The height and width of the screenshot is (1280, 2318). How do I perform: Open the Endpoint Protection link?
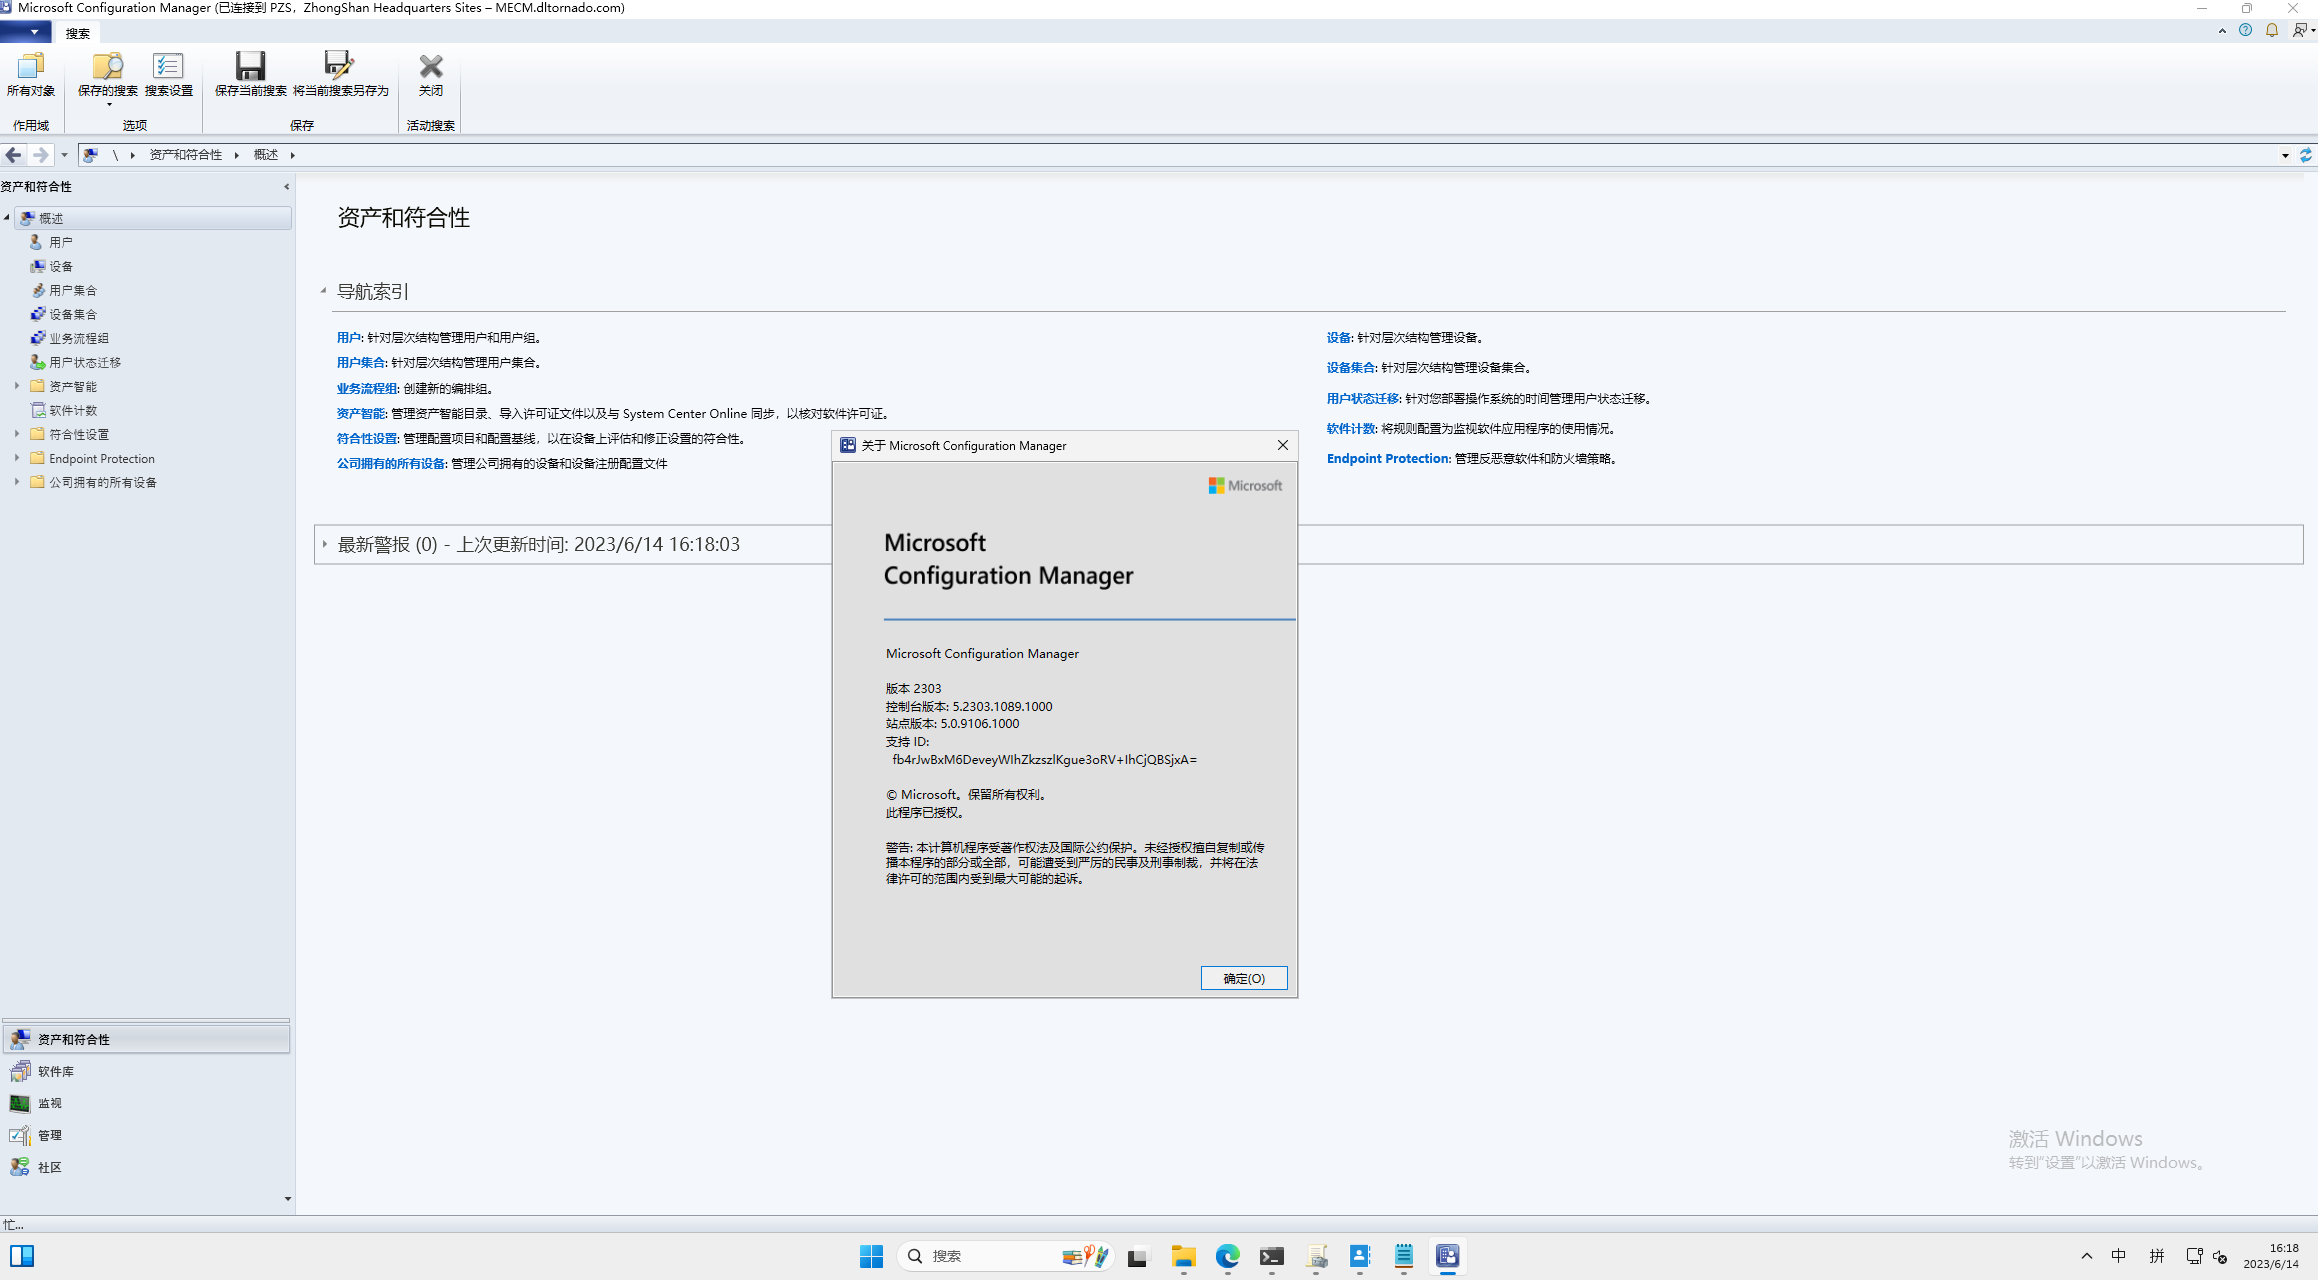coord(1387,458)
